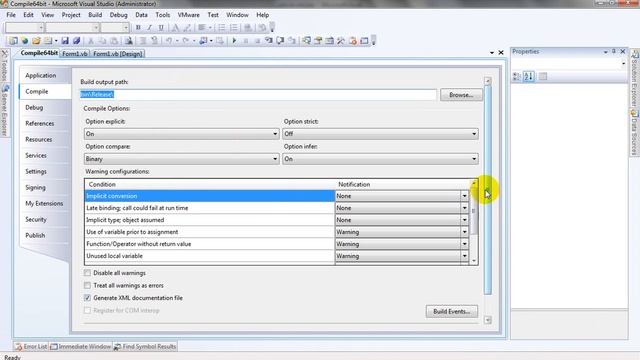This screenshot has width=640, height=360.
Task: Select the My Extensions side tab
Action: coord(44,203)
